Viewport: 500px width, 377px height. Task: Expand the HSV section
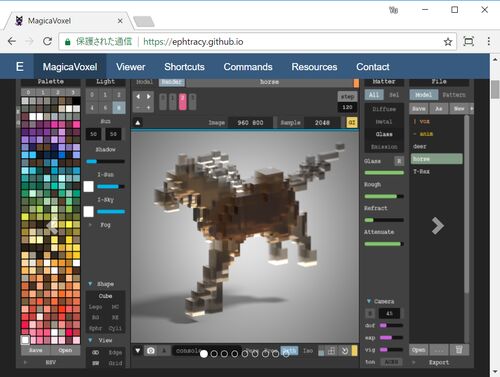(x=25, y=362)
